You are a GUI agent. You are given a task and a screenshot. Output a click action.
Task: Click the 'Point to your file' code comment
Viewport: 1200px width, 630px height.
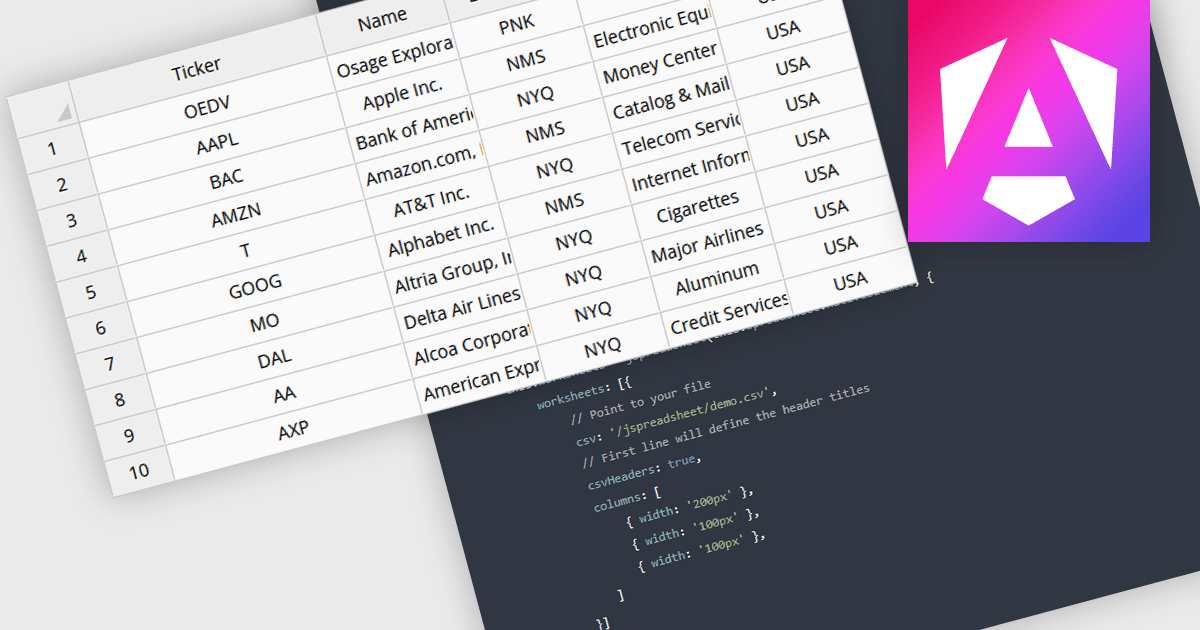tap(640, 400)
